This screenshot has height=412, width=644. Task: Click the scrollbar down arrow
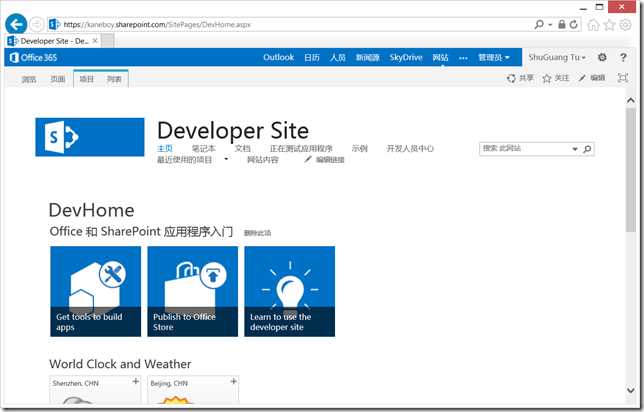tap(631, 390)
